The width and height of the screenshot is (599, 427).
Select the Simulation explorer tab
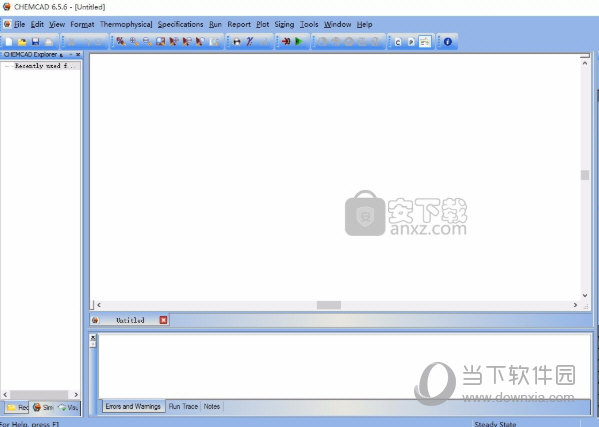(x=43, y=408)
